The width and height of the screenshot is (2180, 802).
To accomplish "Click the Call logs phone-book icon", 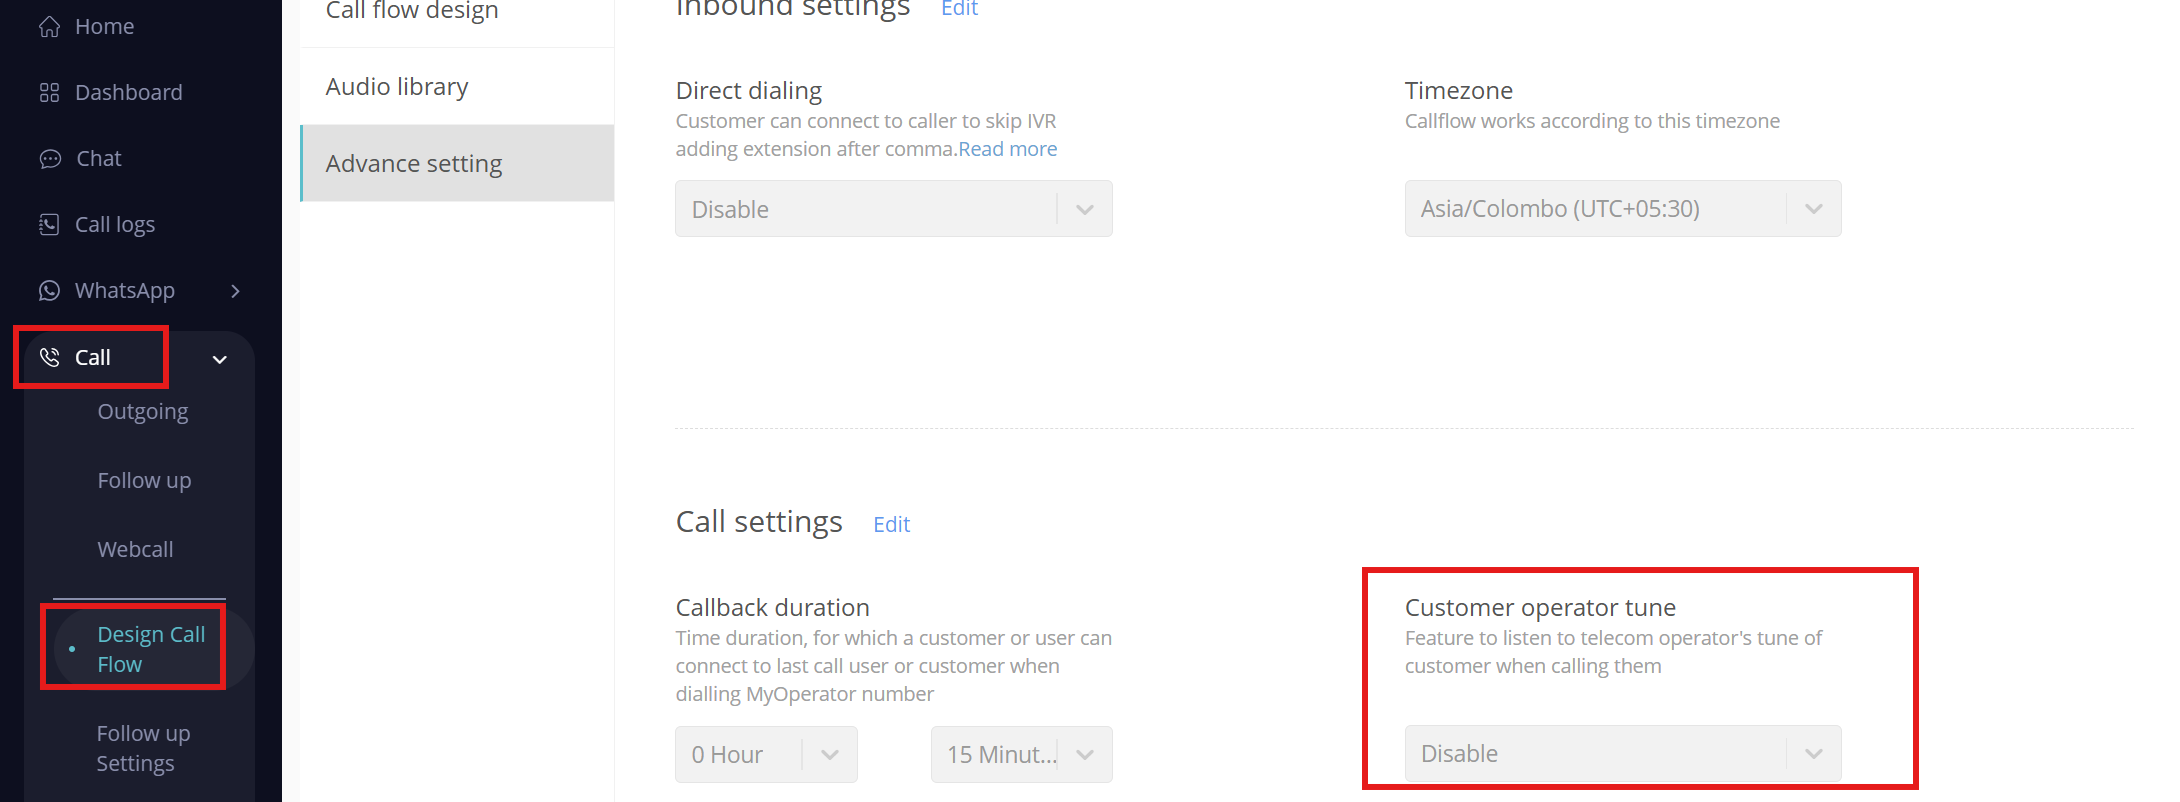I will click(x=49, y=225).
